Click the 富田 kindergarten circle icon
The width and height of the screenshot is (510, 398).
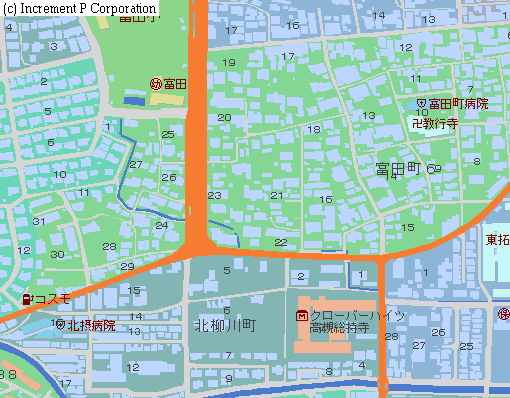[x=156, y=84]
